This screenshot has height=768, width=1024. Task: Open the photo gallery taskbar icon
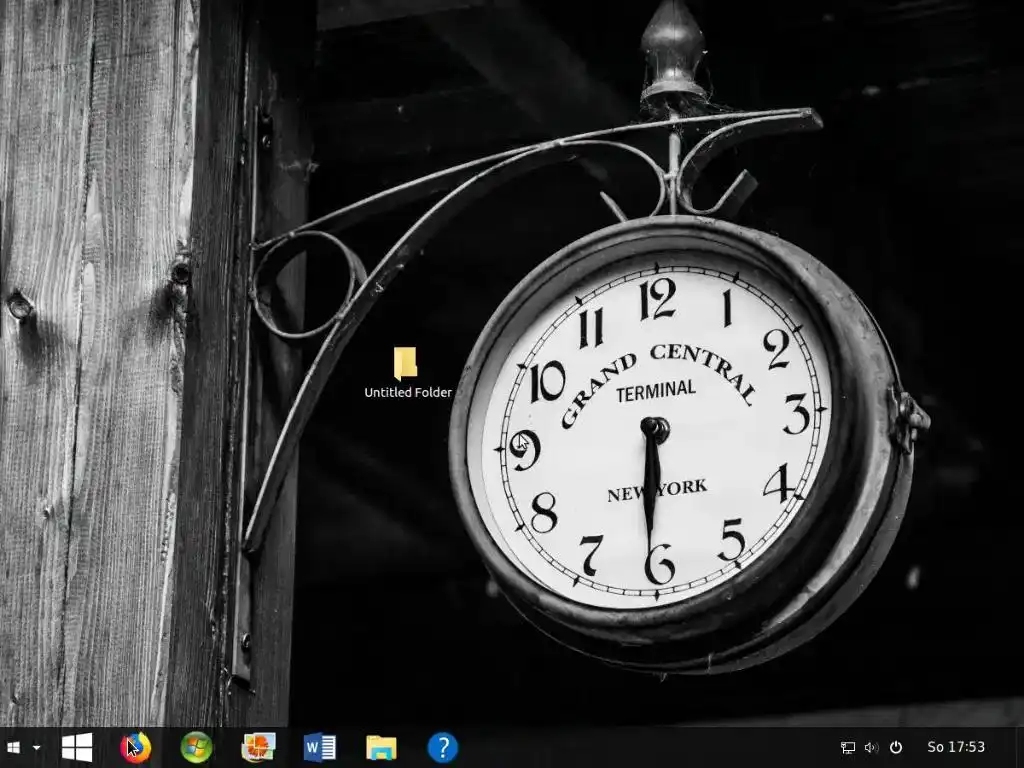point(259,747)
